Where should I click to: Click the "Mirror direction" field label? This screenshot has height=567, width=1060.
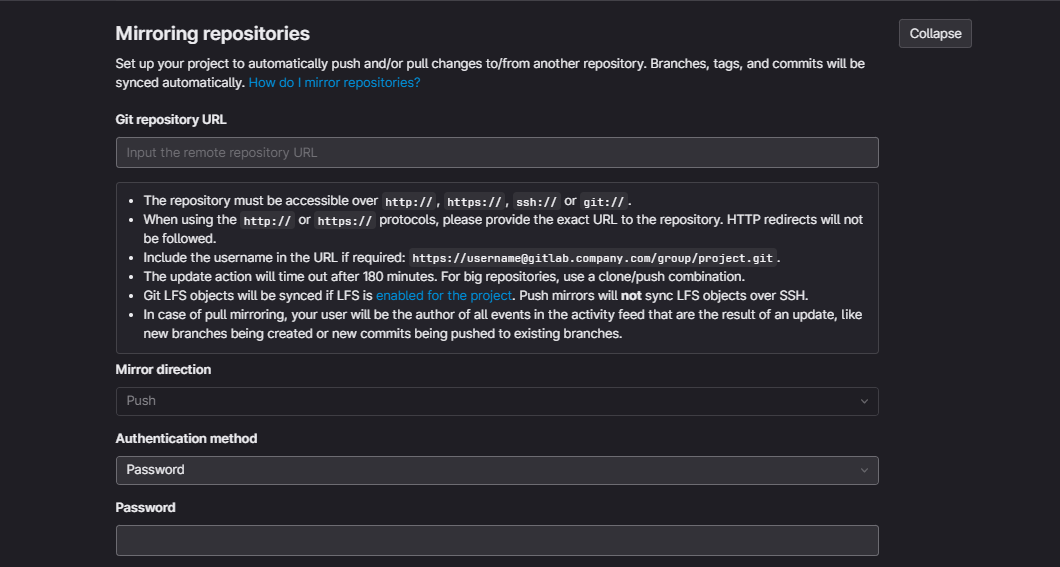click(163, 370)
